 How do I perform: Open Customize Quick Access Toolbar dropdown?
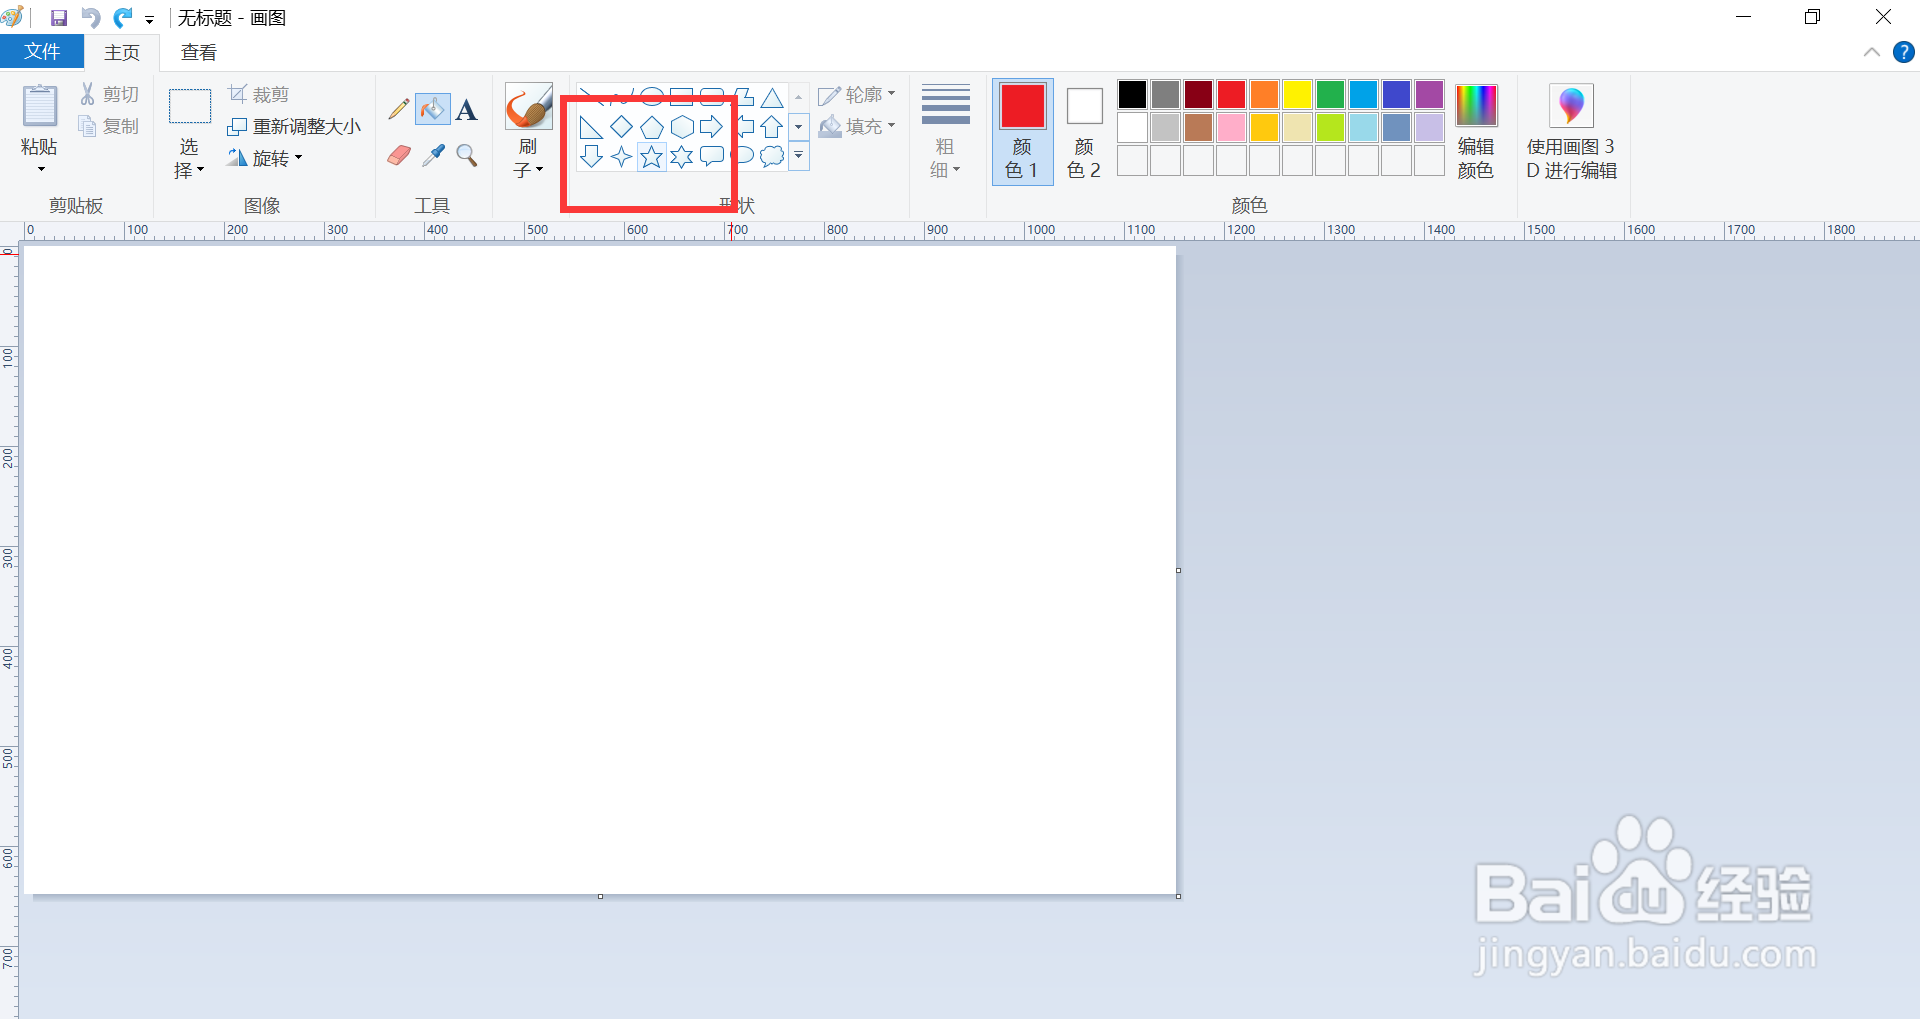point(149,19)
